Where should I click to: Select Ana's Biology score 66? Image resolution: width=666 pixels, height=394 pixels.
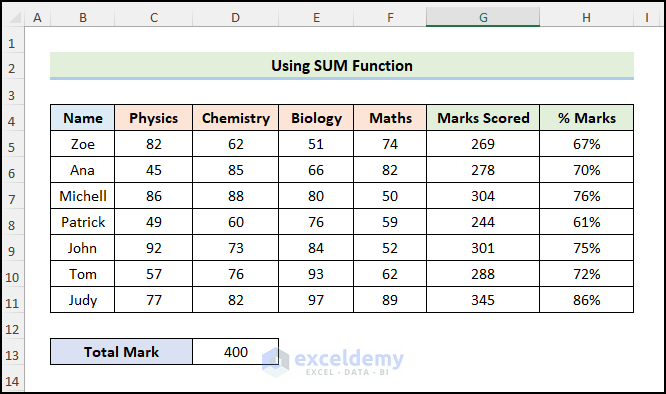[316, 170]
